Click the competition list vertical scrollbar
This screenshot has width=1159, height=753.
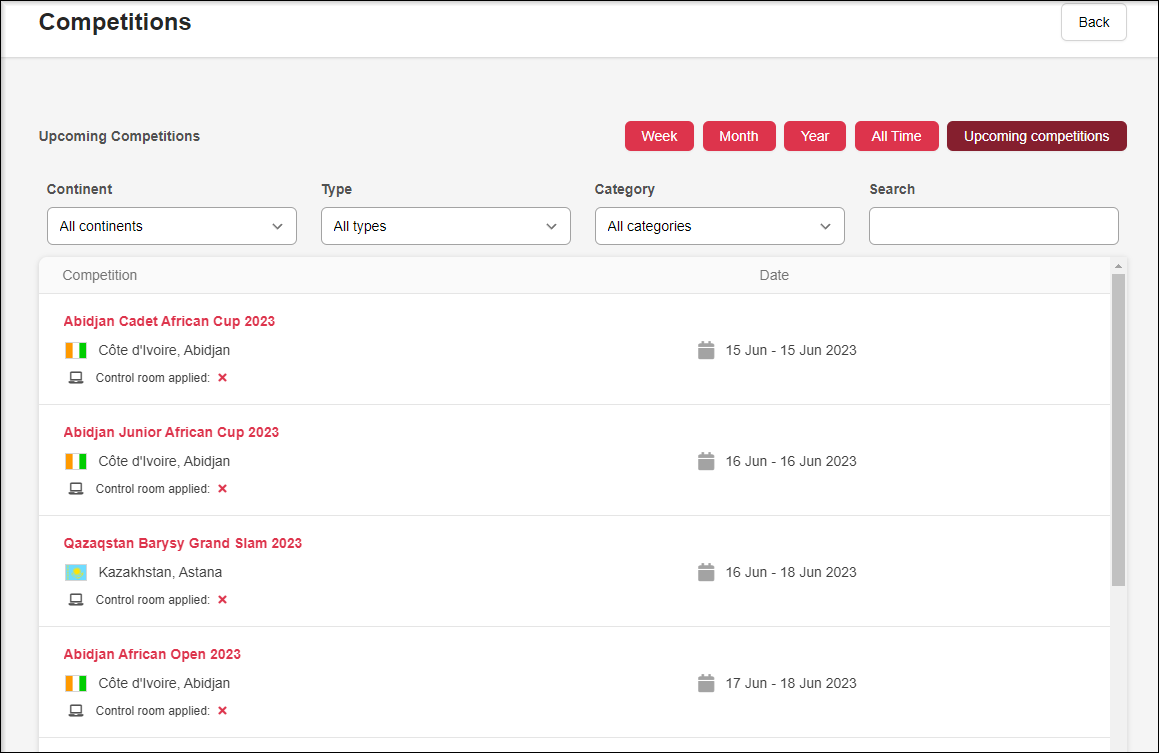(x=1118, y=430)
